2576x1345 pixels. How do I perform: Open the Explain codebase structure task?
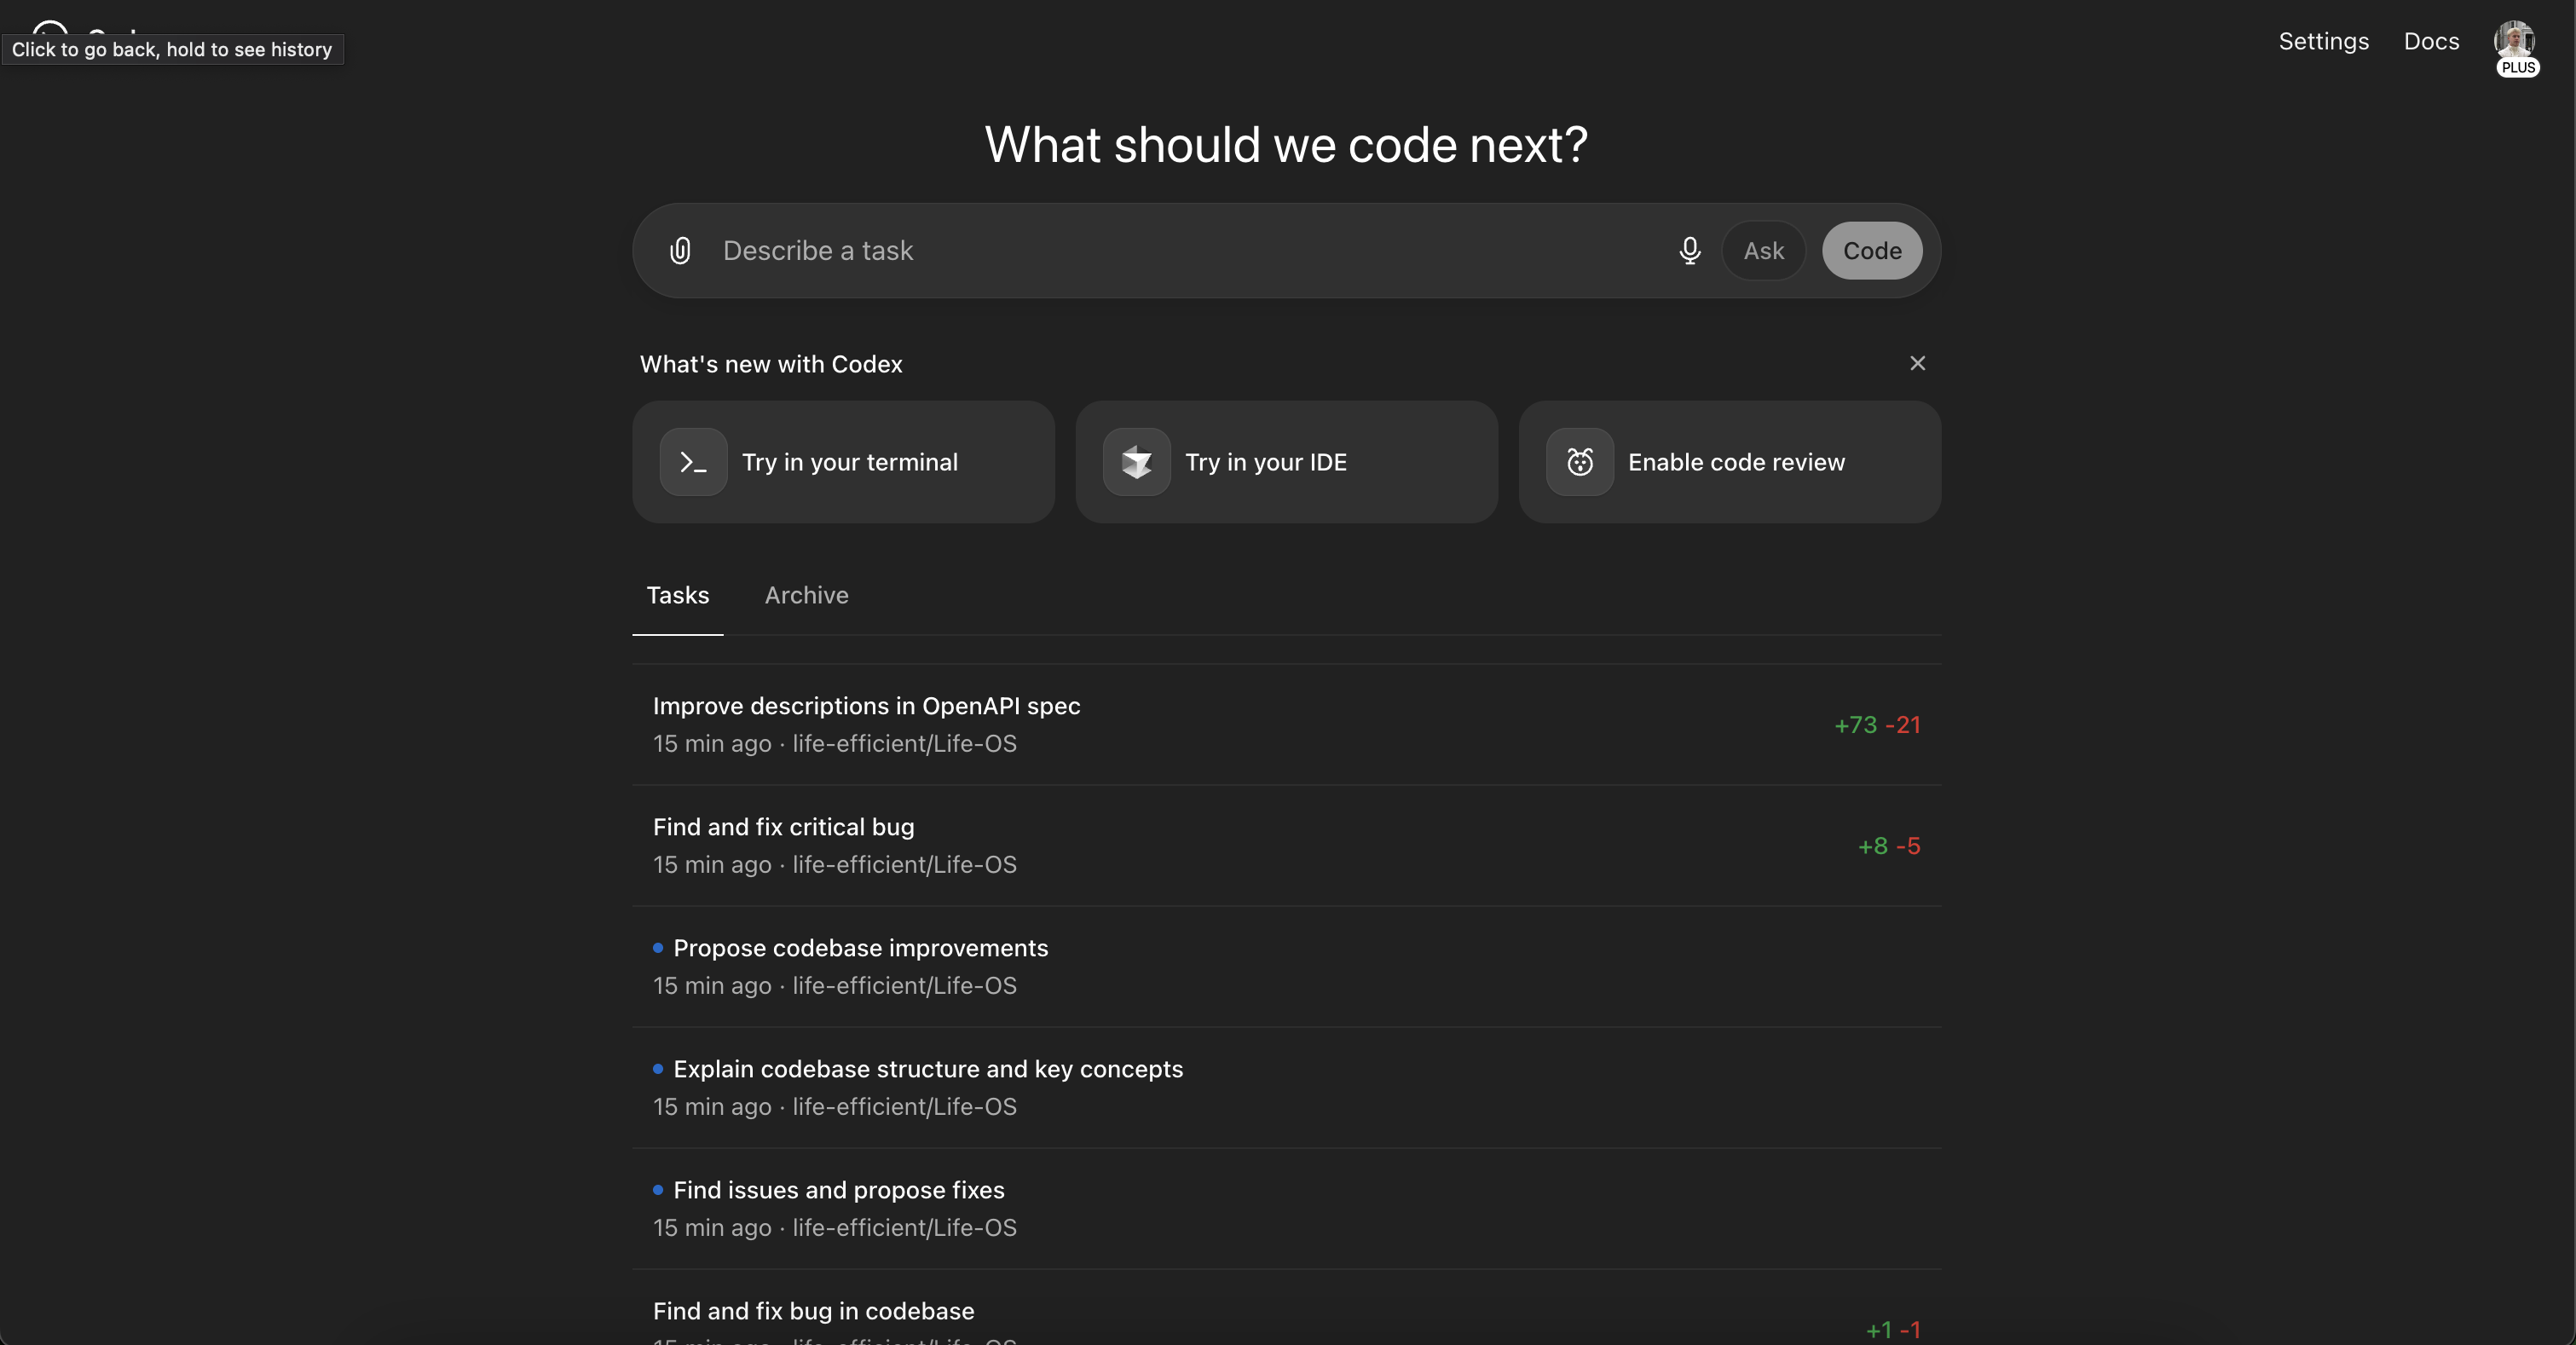tap(928, 1069)
